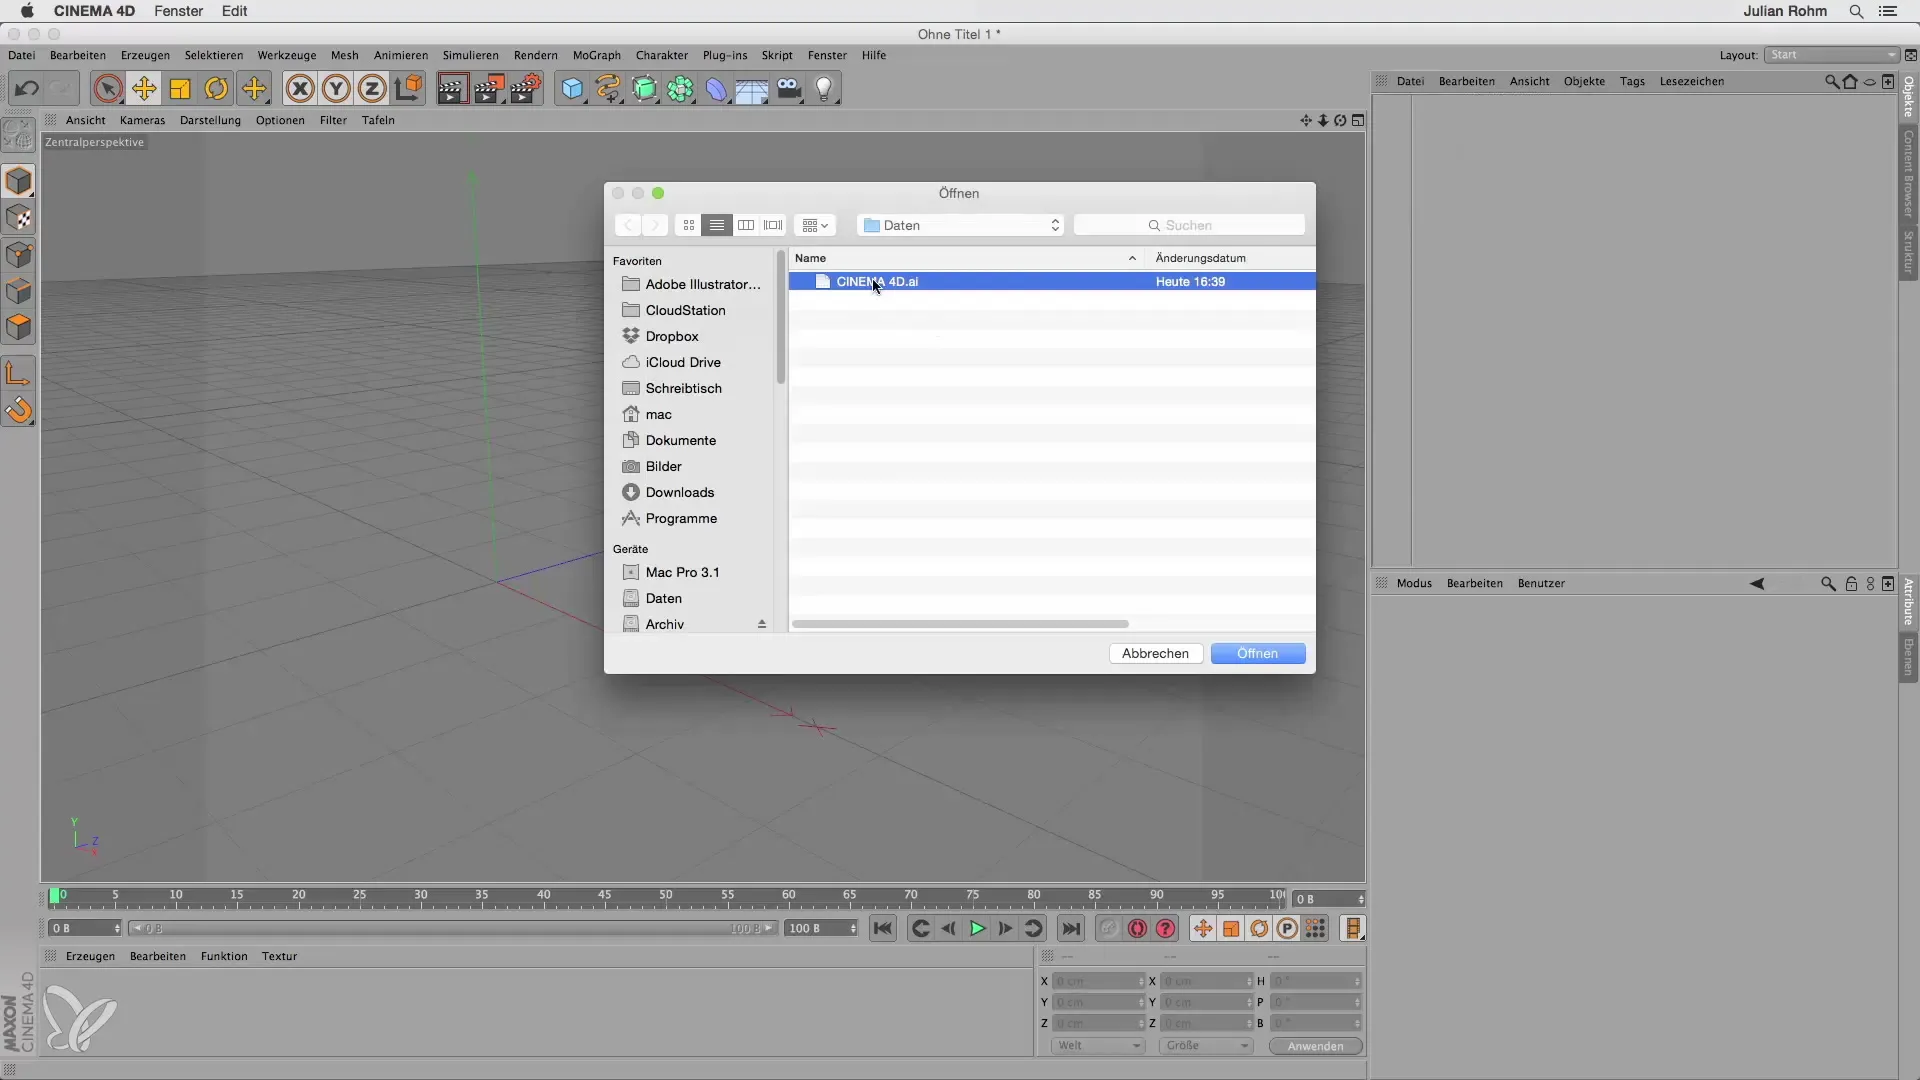Open the Größe size mode dropdown
This screenshot has height=1080, width=1920.
(x=1206, y=1046)
